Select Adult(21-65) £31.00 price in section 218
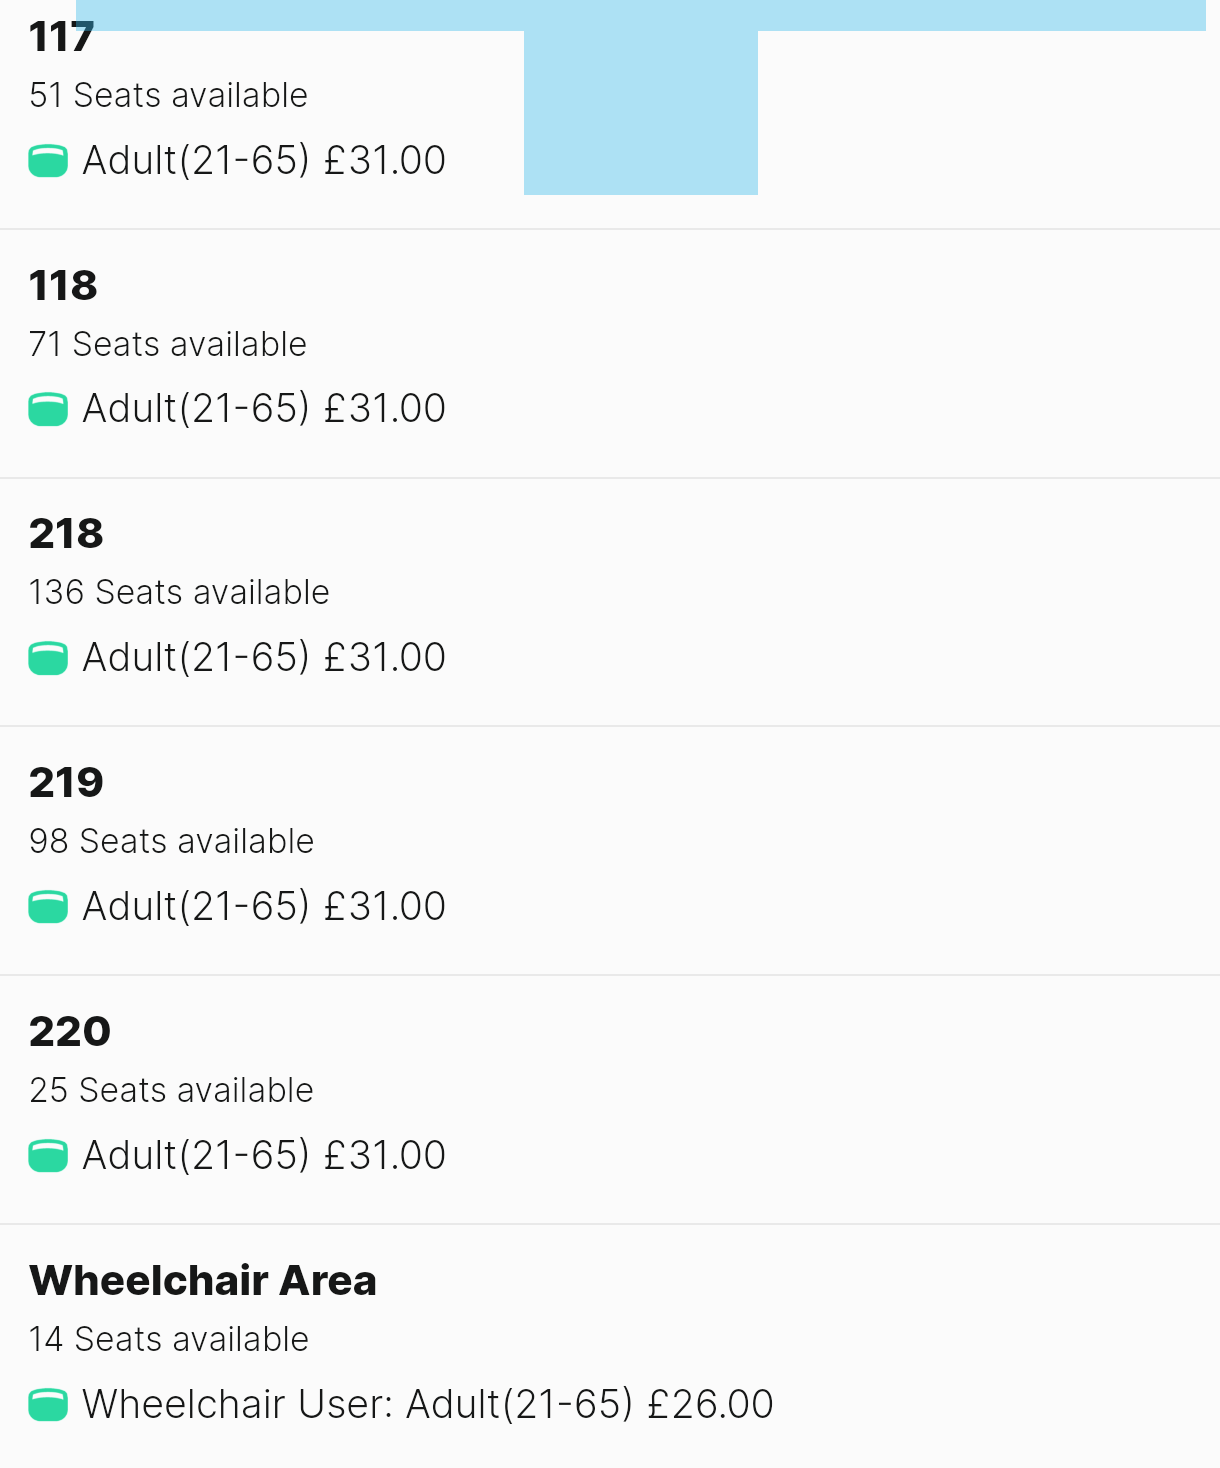The height and width of the screenshot is (1468, 1220). click(264, 658)
